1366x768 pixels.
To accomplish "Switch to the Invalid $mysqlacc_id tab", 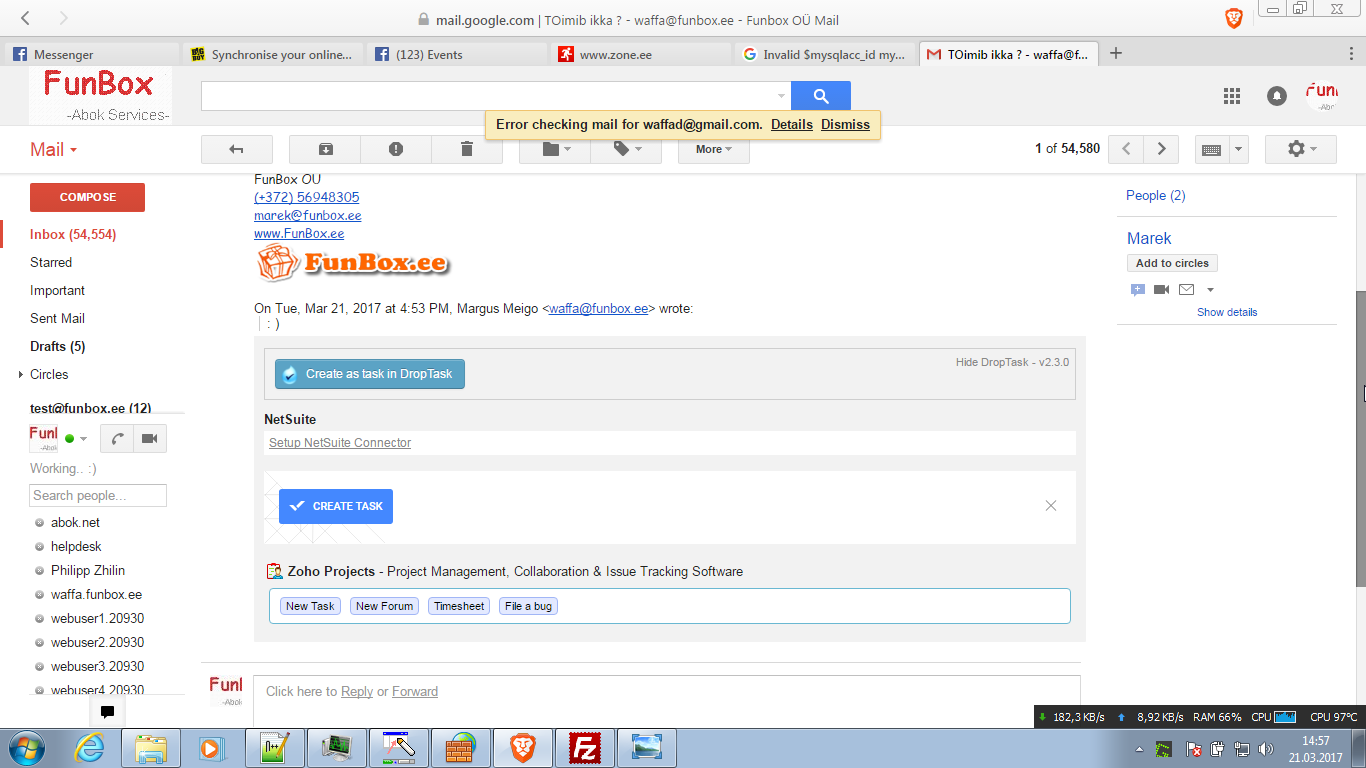I will coord(825,54).
